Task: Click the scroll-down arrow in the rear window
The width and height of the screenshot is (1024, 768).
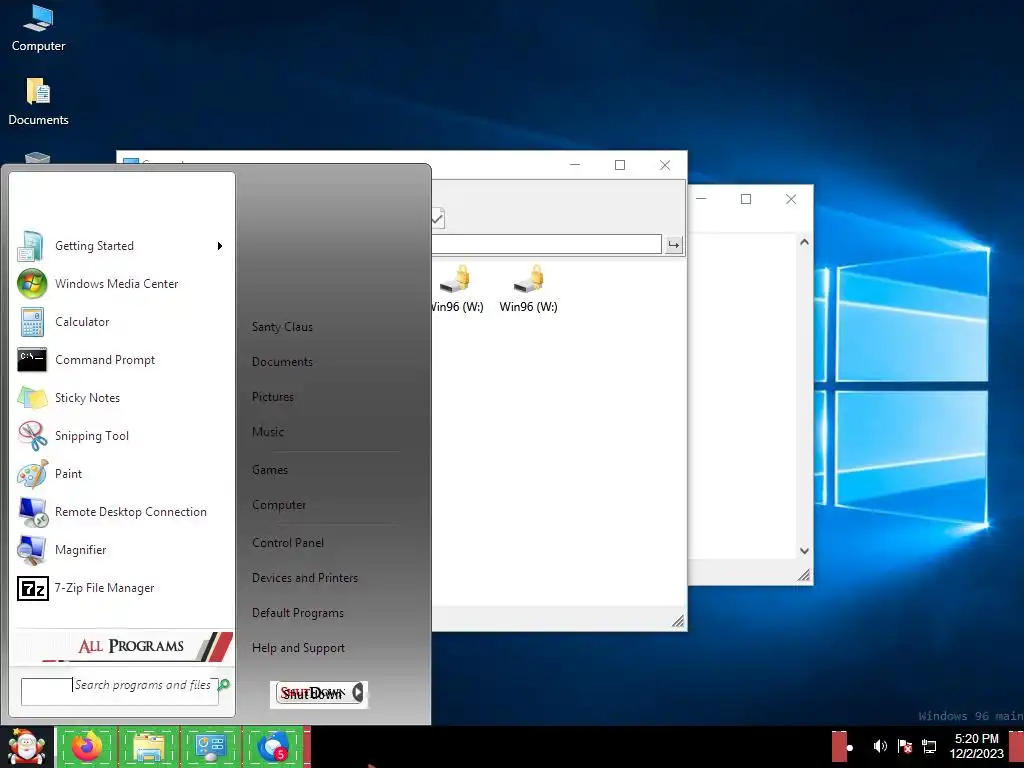Action: point(805,551)
